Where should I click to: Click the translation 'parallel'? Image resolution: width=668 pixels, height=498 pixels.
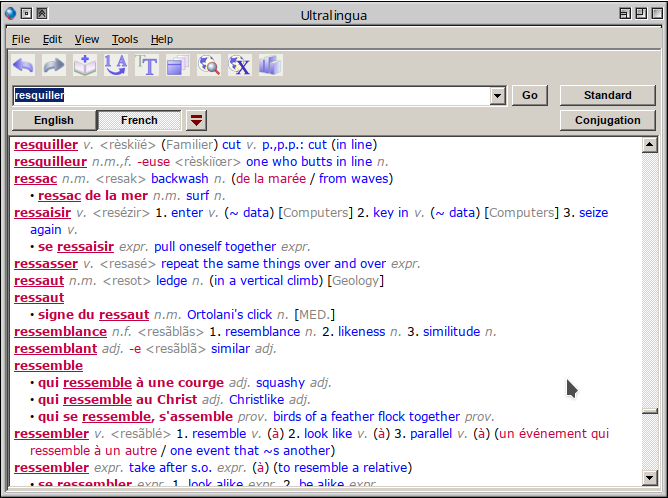[431, 434]
